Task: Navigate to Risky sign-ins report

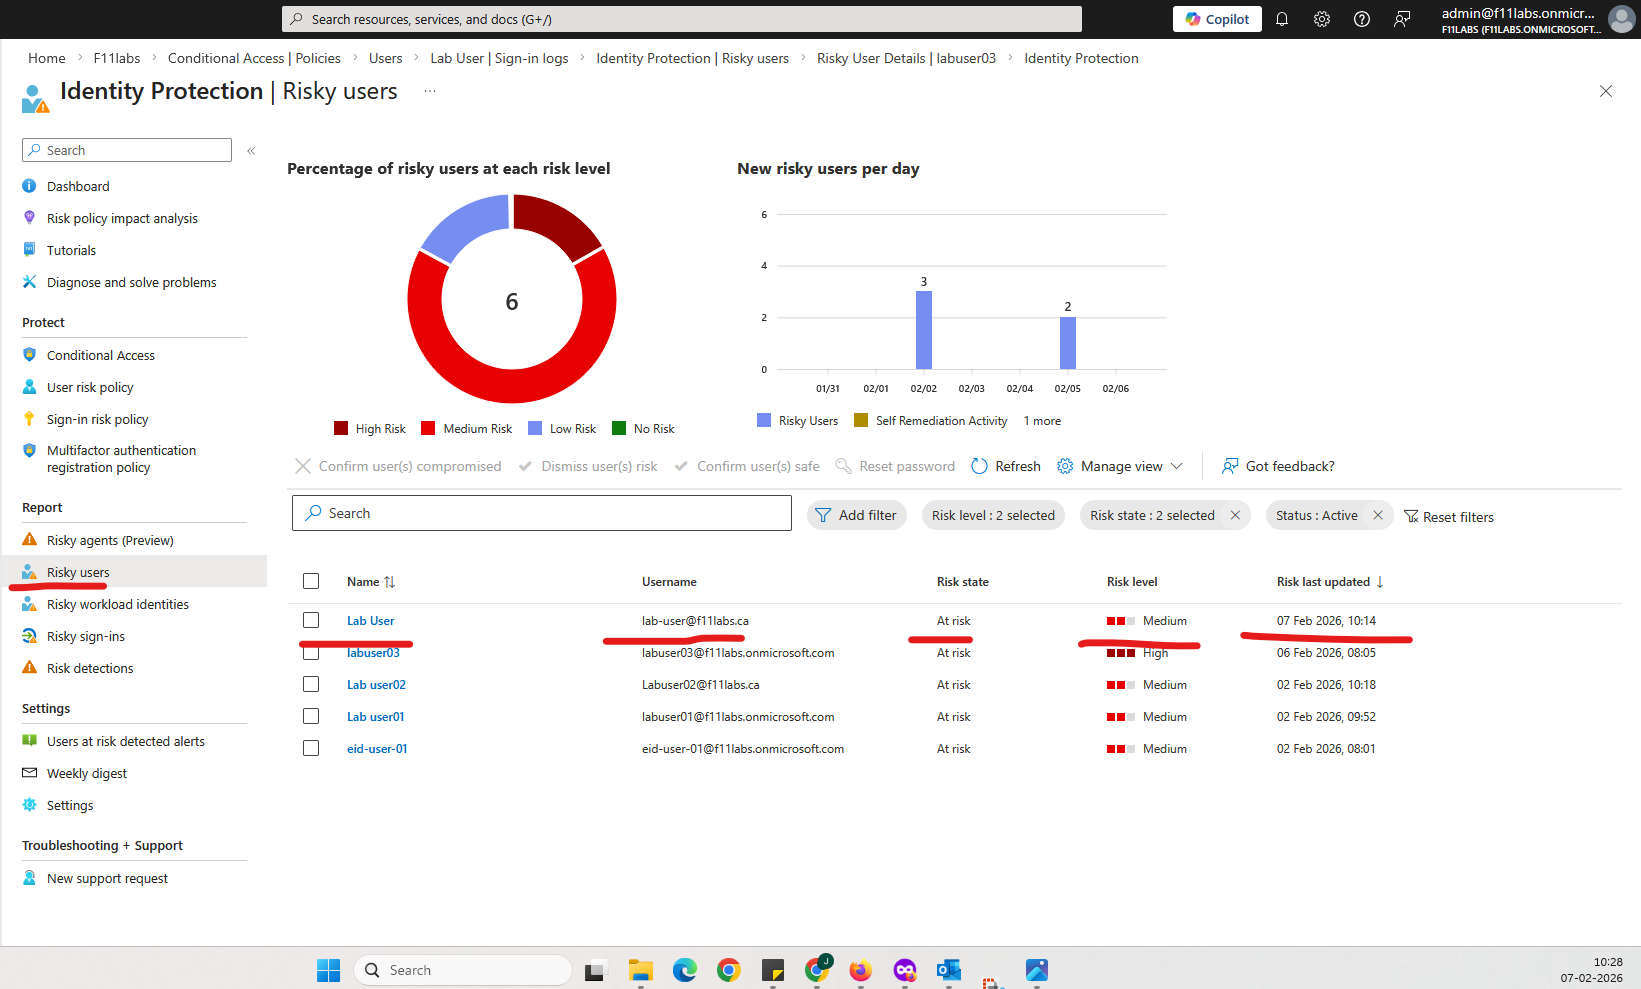Action: click(85, 635)
